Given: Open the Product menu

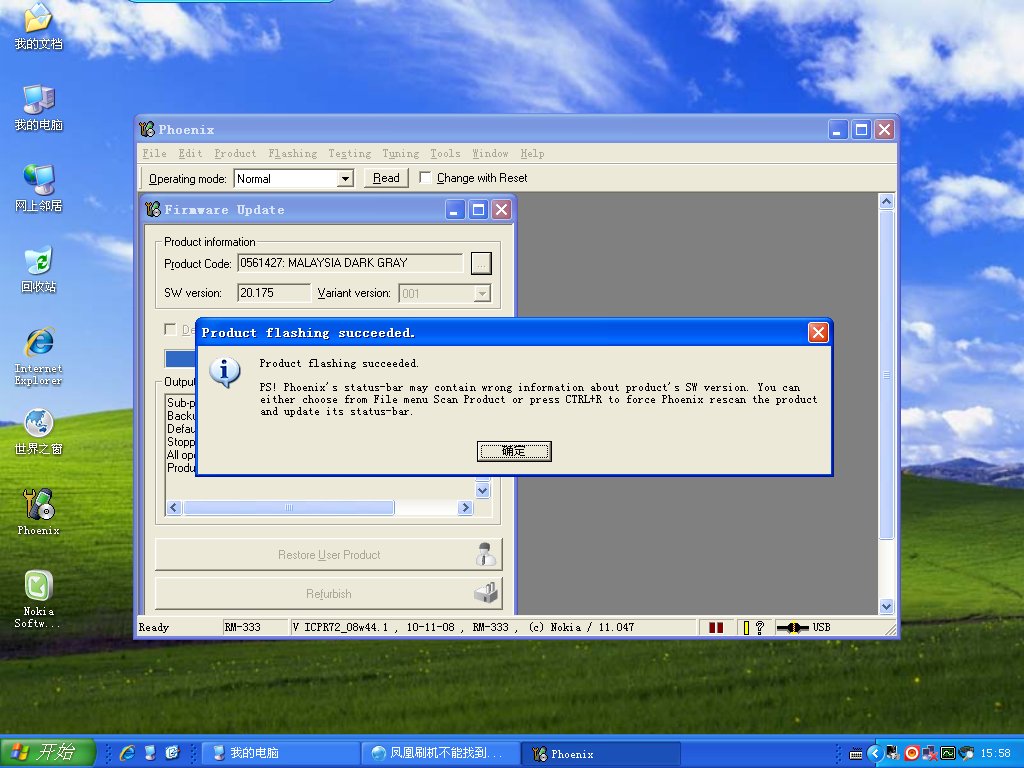Looking at the screenshot, I should [x=235, y=153].
